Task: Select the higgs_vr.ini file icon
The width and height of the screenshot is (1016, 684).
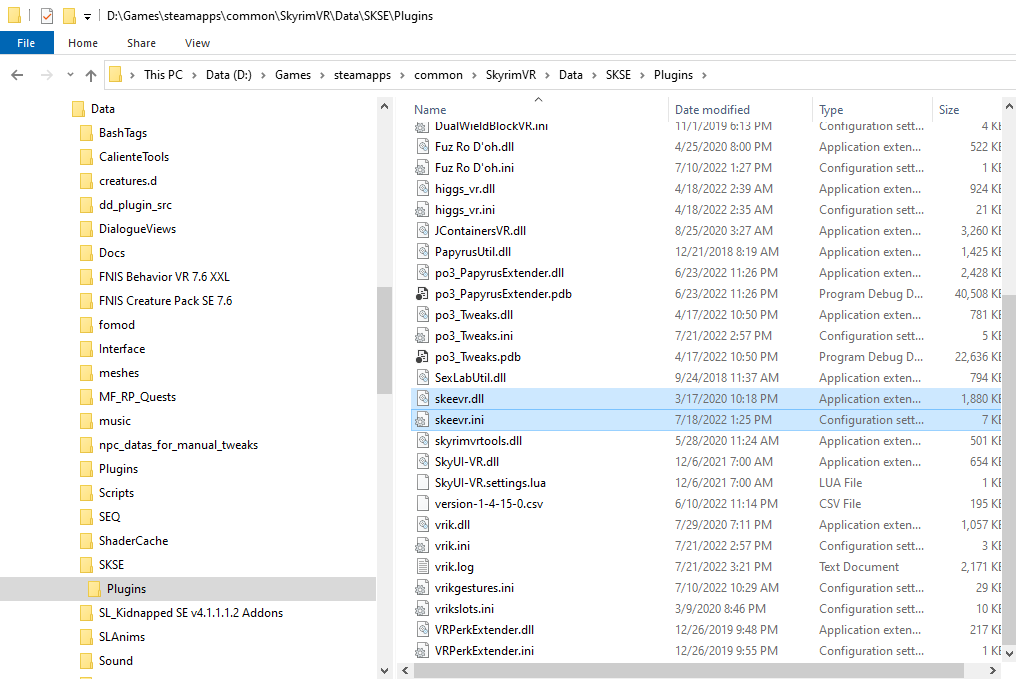Action: tap(422, 210)
